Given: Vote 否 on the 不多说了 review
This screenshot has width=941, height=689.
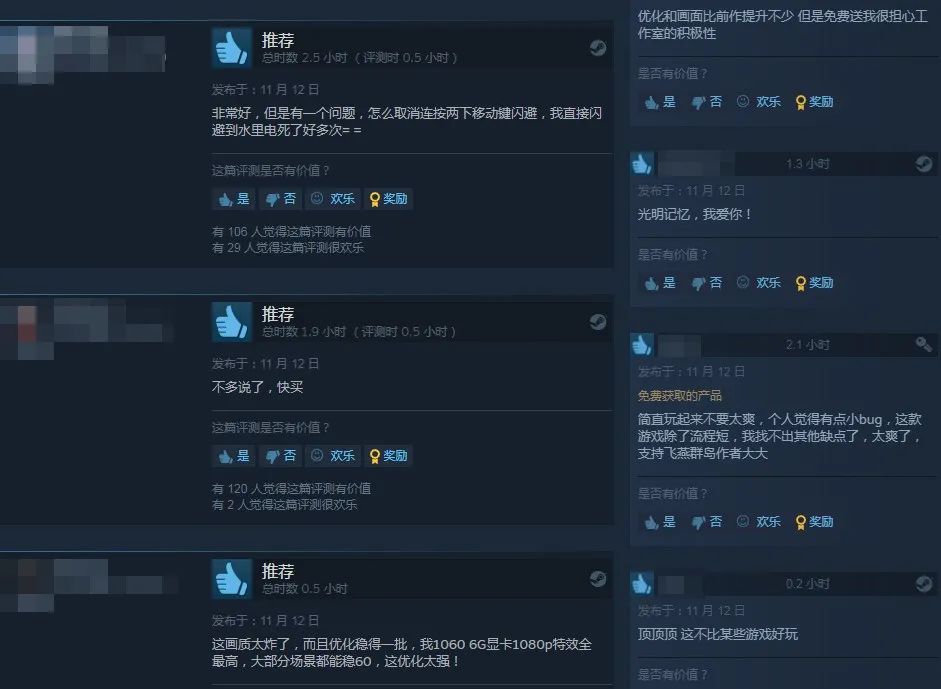Looking at the screenshot, I should click(x=281, y=456).
